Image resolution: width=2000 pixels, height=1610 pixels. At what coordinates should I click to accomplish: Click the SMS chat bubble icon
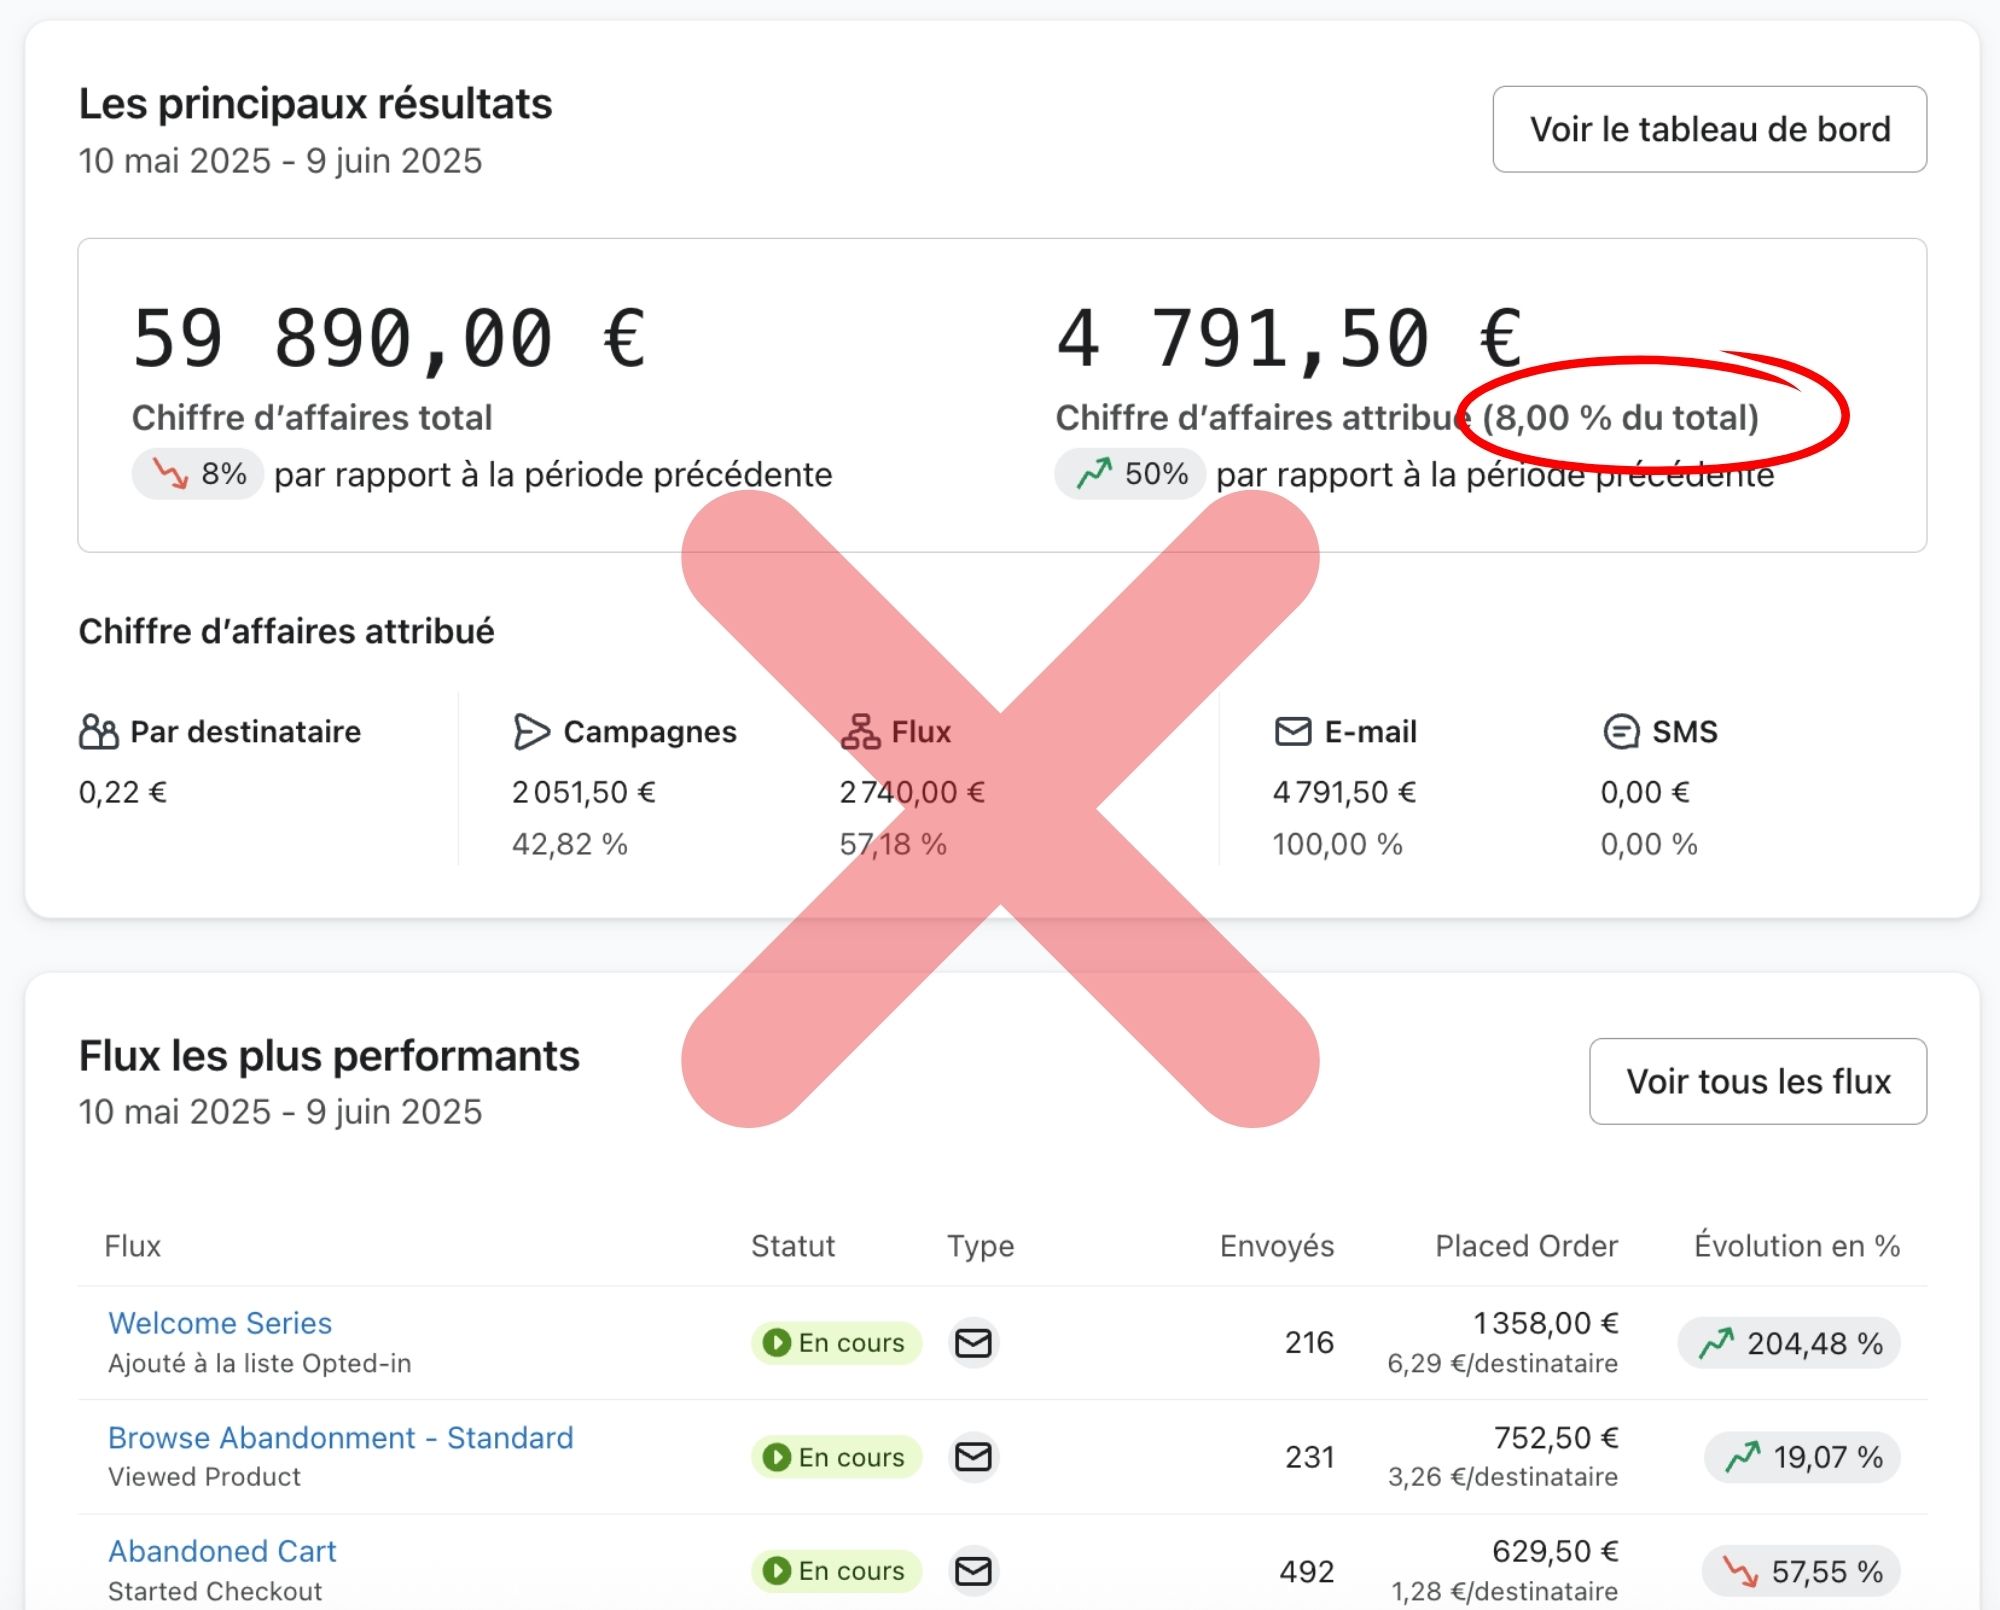pyautogui.click(x=1620, y=732)
